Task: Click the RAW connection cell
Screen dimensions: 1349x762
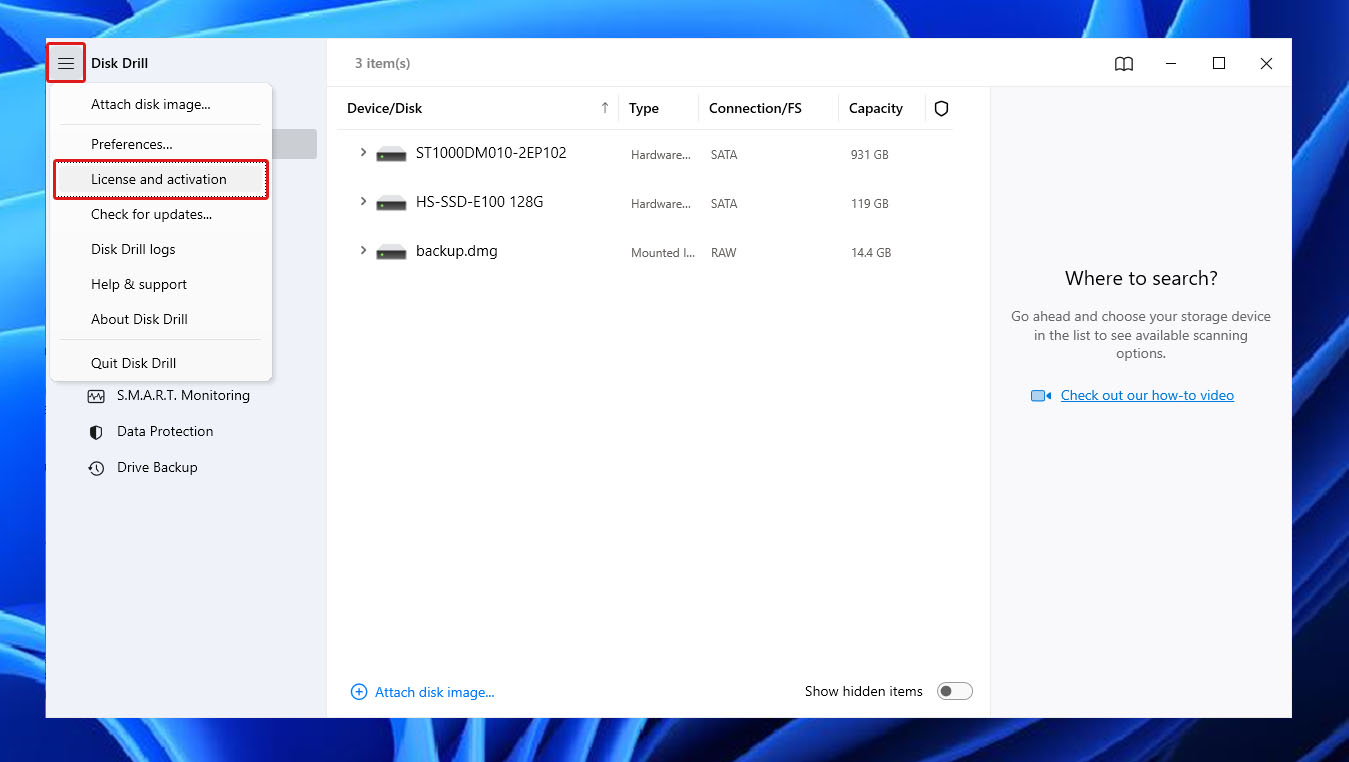Action: click(x=724, y=253)
